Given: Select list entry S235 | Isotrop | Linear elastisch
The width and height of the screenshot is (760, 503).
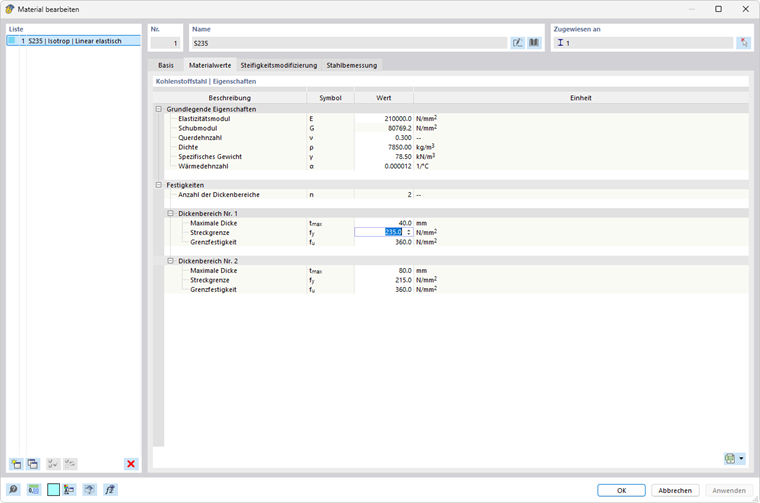Looking at the screenshot, I should [x=74, y=41].
